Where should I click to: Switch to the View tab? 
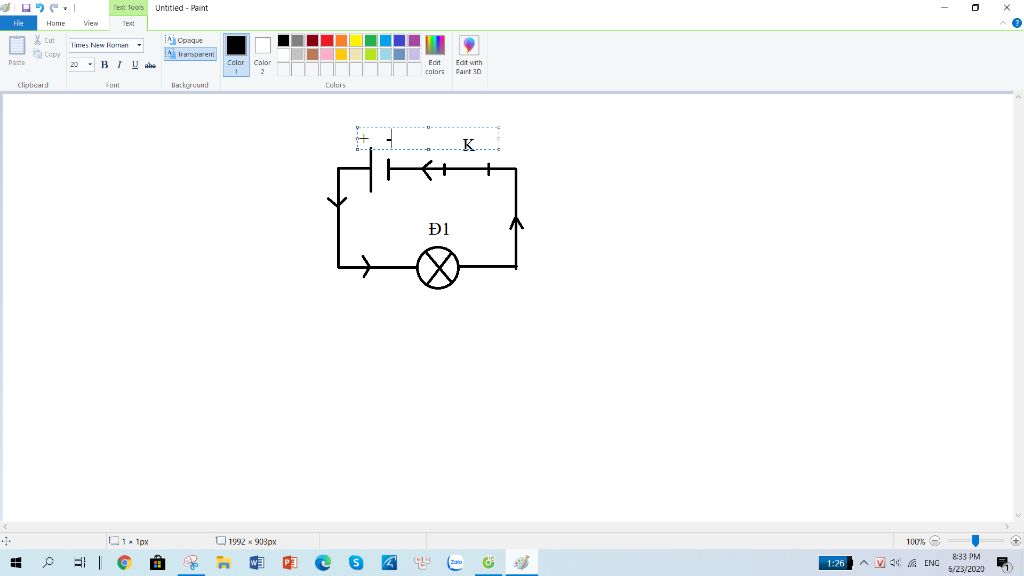point(91,24)
